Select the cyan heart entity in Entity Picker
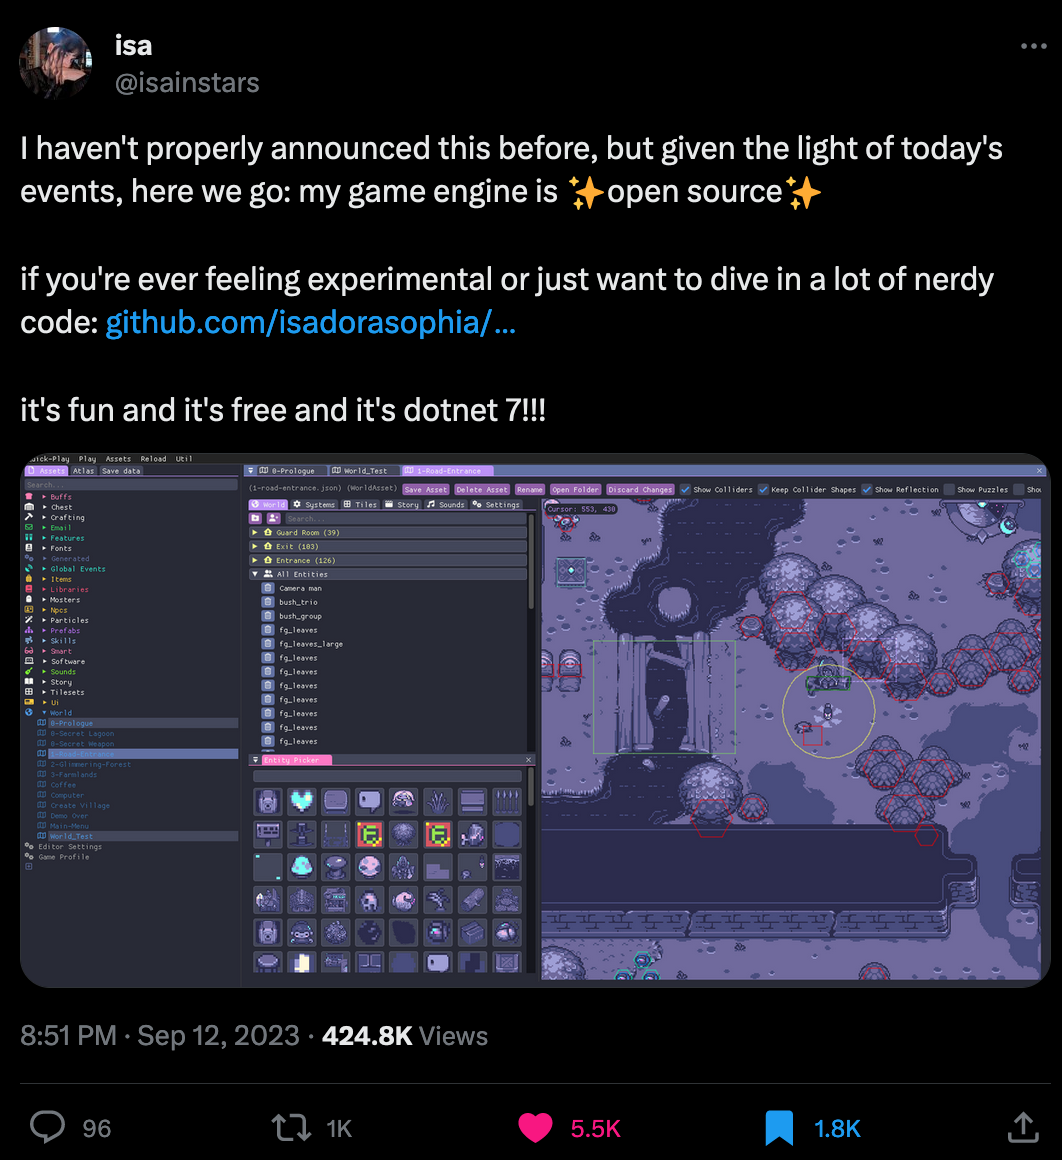The width and height of the screenshot is (1062, 1160). click(x=301, y=800)
